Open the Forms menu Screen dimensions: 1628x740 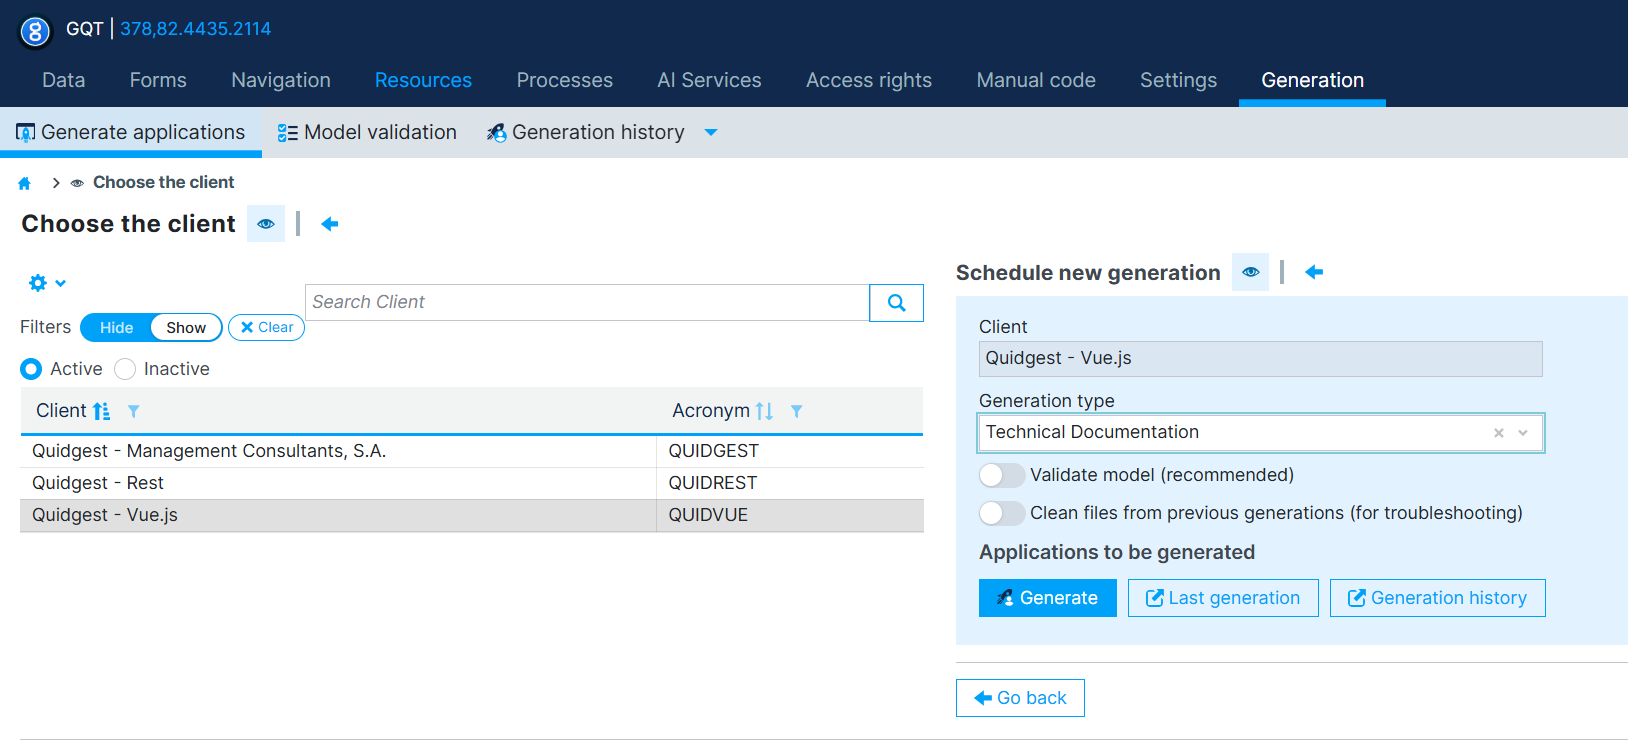point(158,80)
